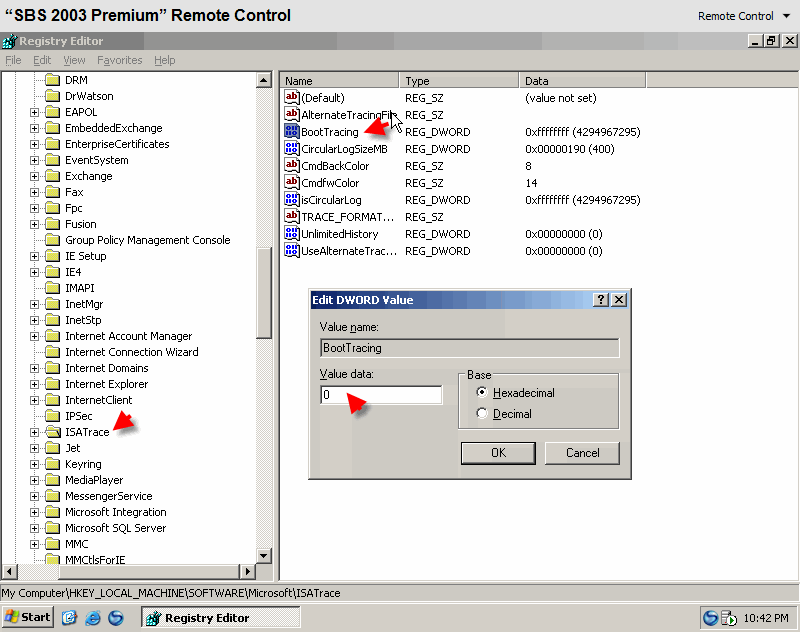800x632 pixels.
Task: Click the tree scroll up arrow
Action: (x=264, y=80)
